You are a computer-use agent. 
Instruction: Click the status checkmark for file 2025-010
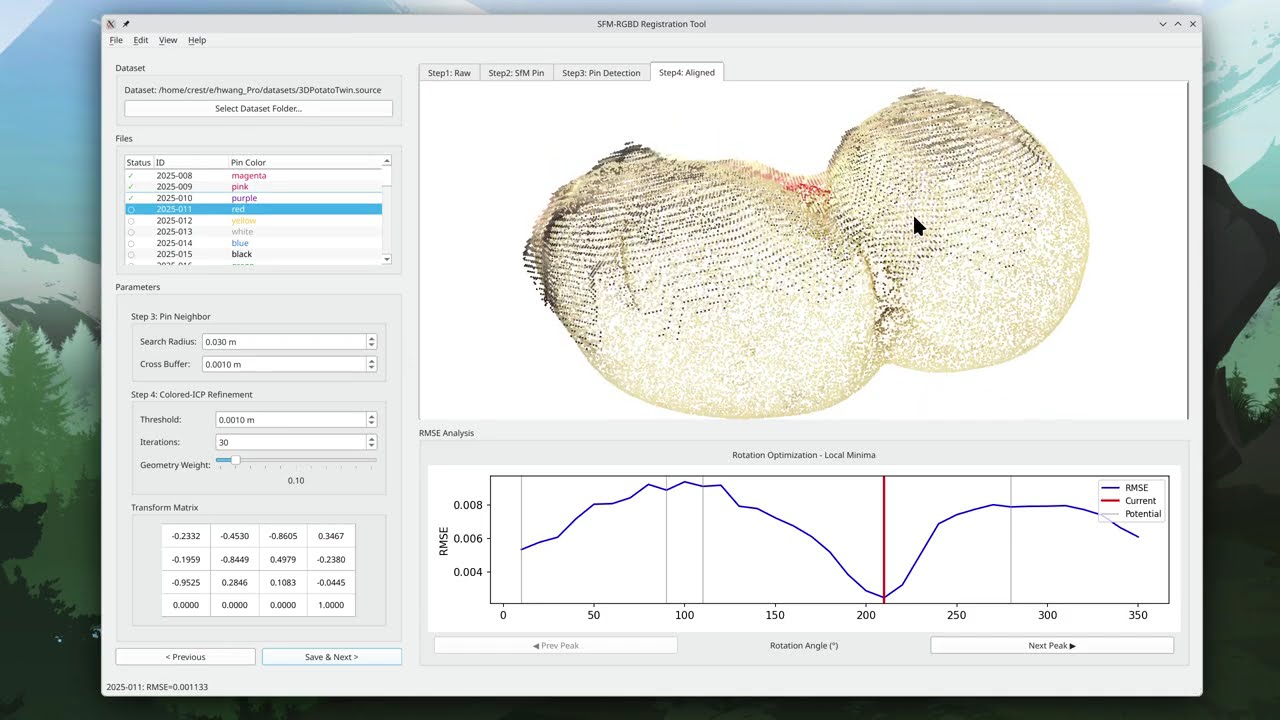pos(130,198)
